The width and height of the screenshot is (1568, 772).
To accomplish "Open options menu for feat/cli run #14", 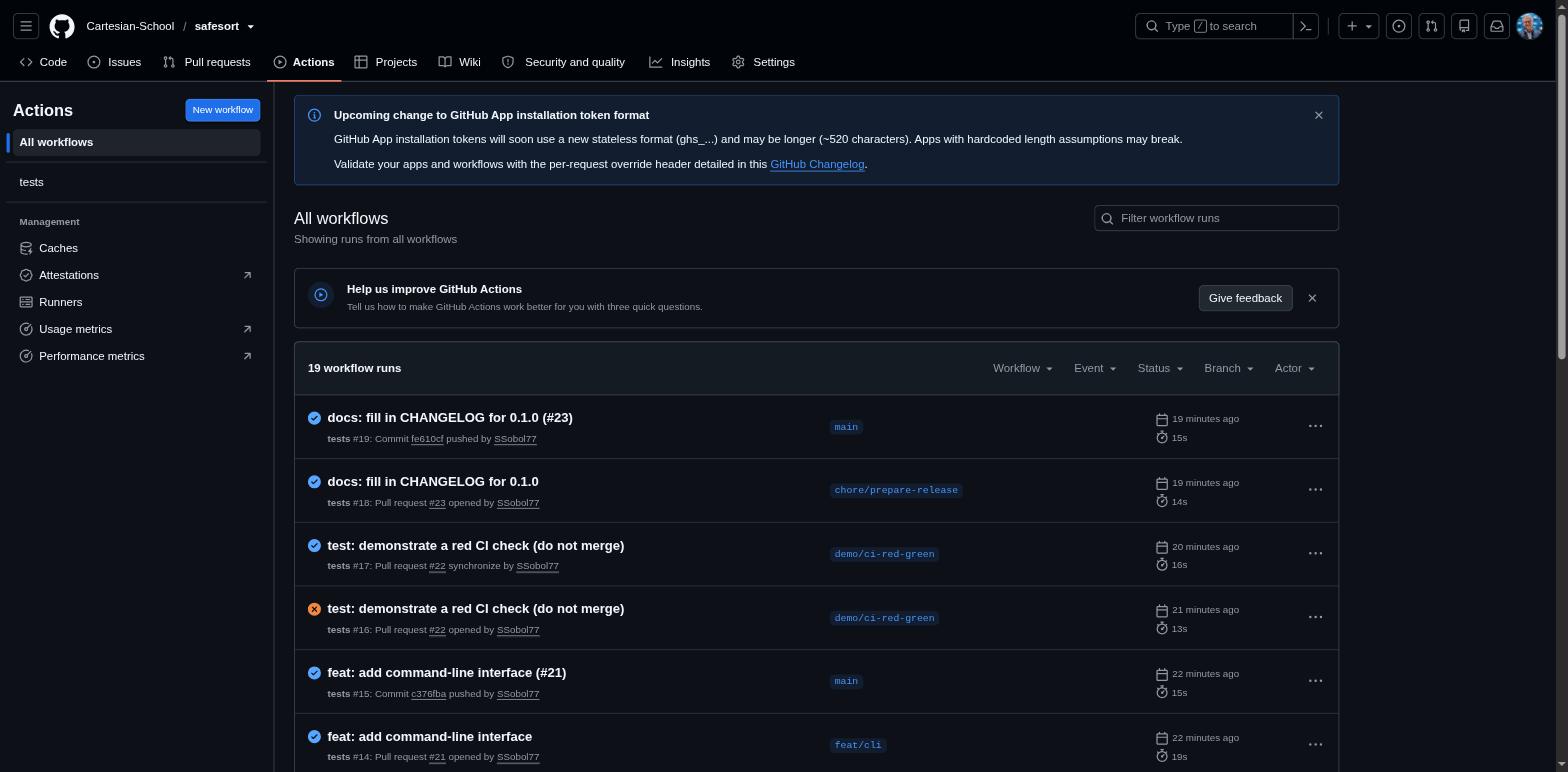I will 1315,745.
